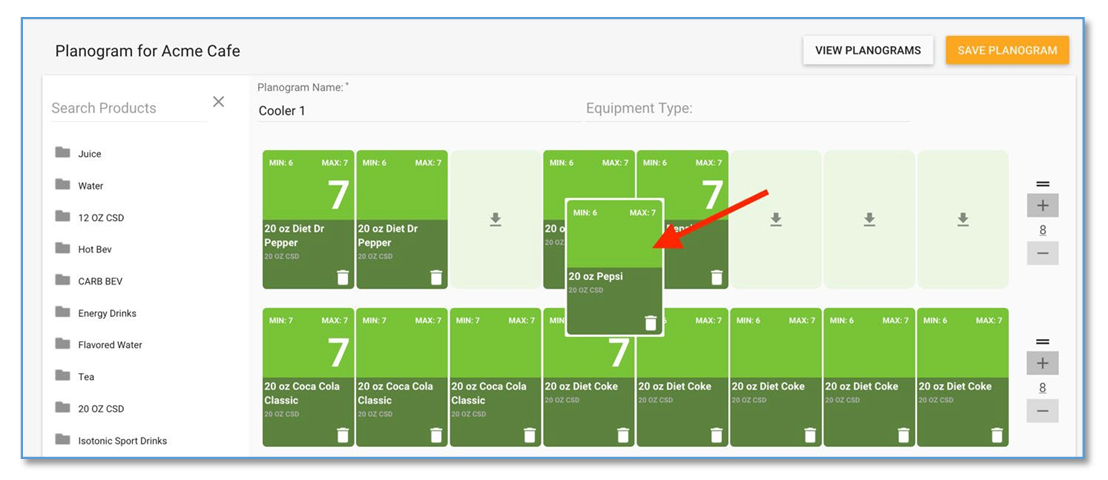Open the Energy Drinks folder
The height and width of the screenshot is (480, 1108).
point(95,312)
